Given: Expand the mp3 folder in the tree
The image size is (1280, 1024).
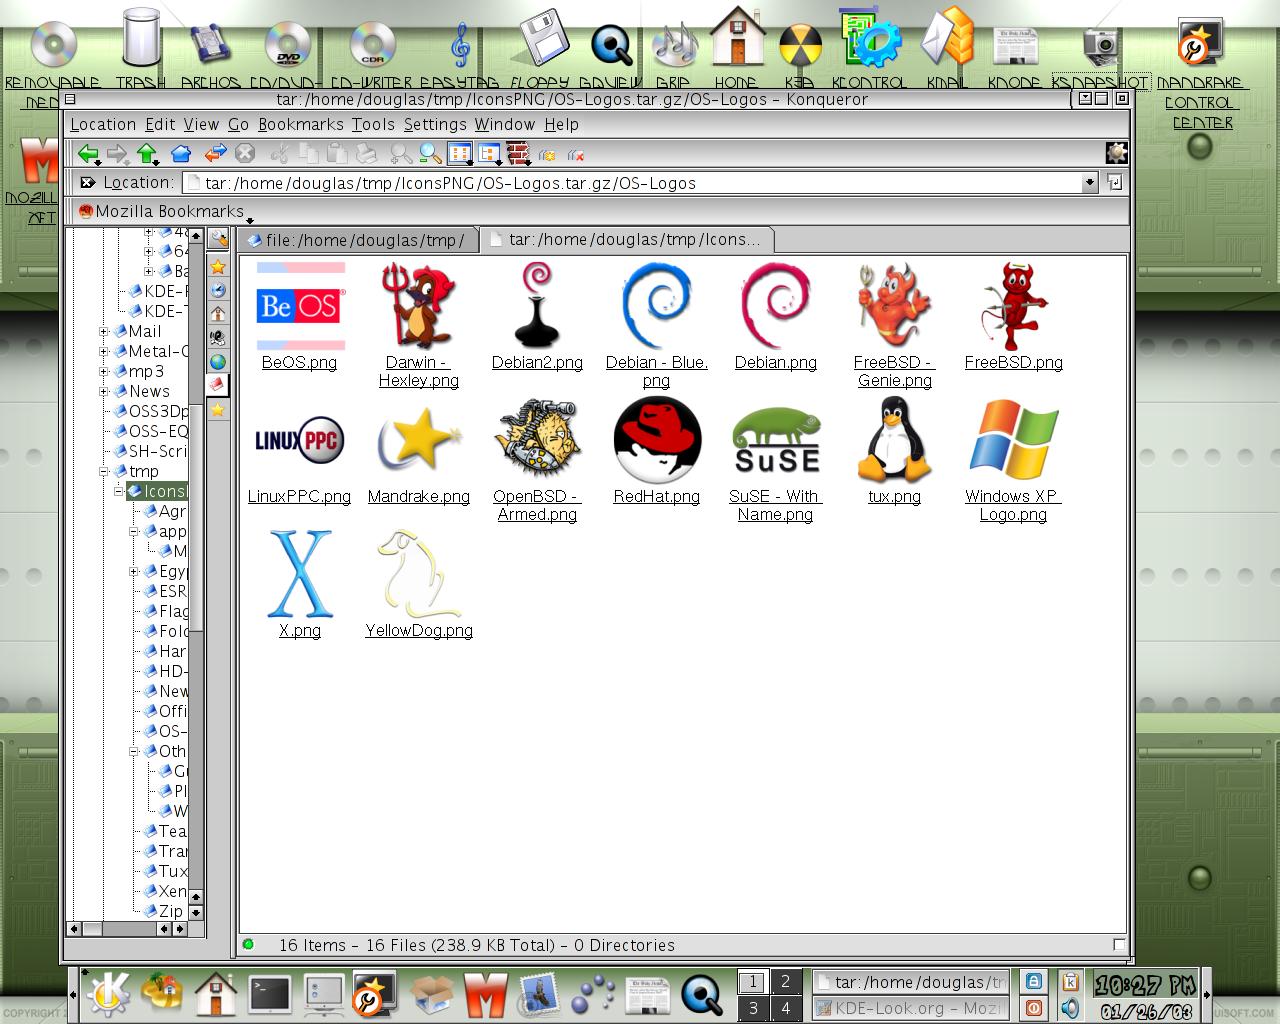Looking at the screenshot, I should (x=104, y=371).
